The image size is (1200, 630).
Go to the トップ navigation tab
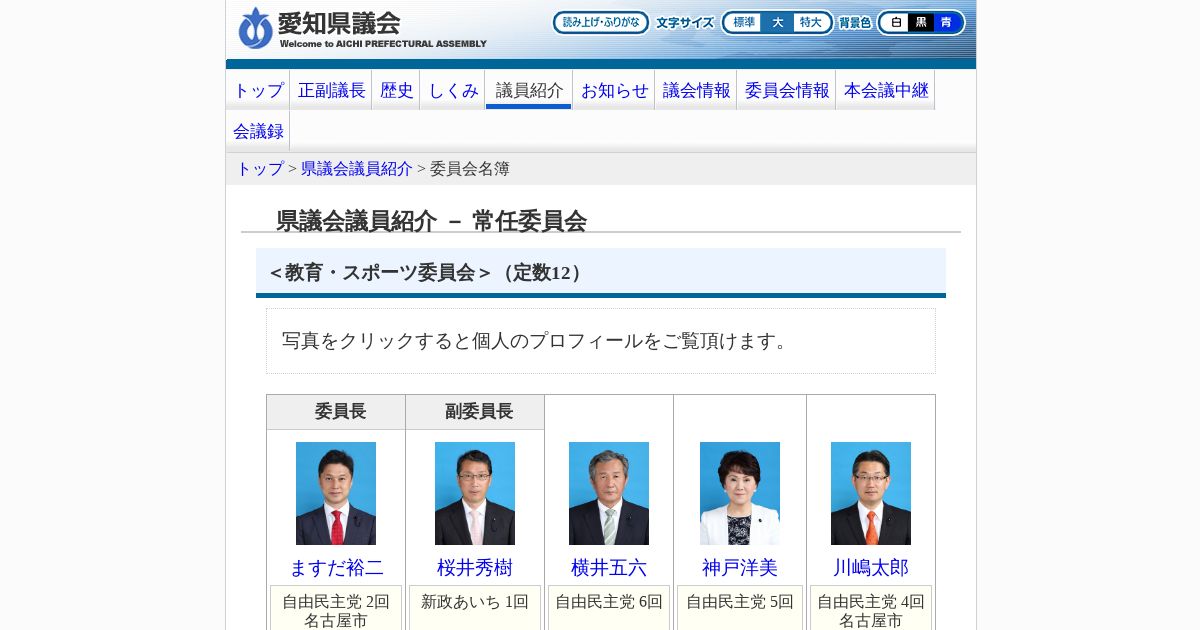point(258,90)
